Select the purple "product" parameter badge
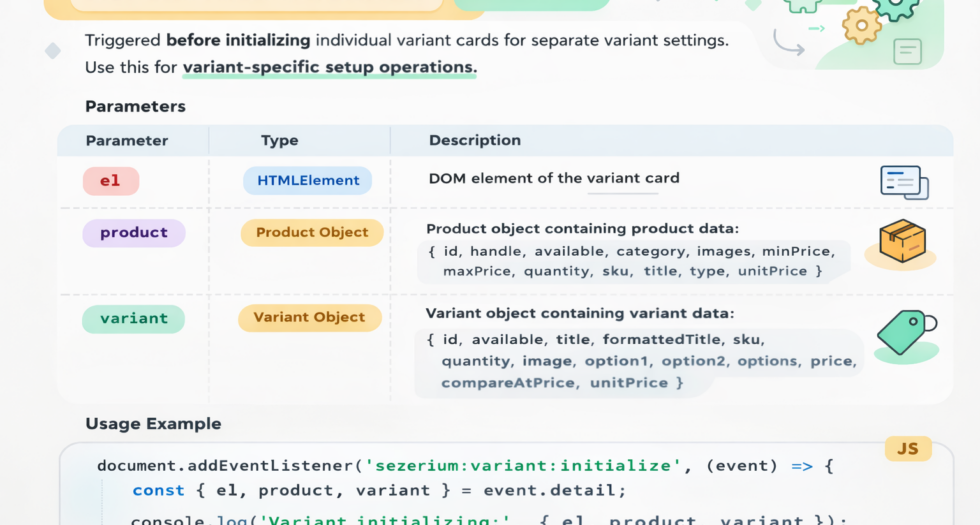Screen dimensions: 980x525 coord(134,233)
